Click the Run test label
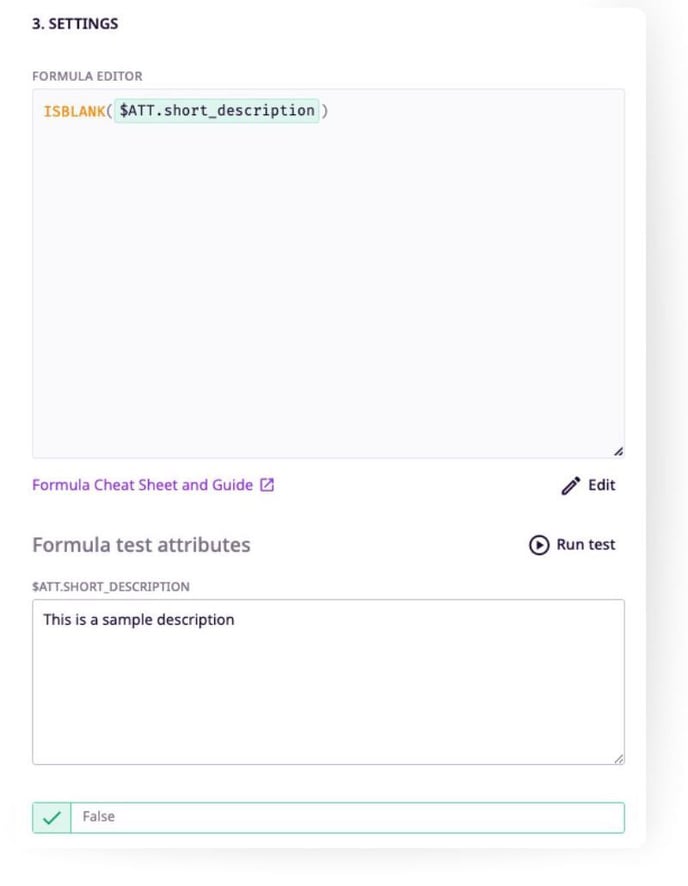 pos(586,545)
